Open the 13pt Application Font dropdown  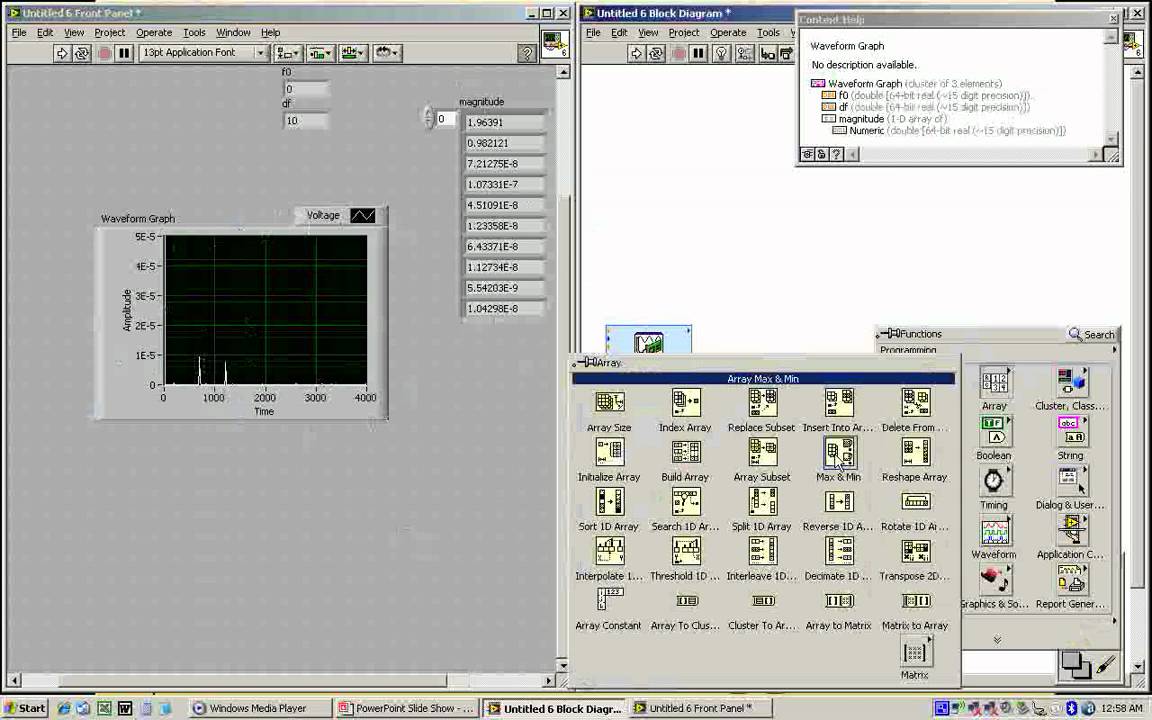pyautogui.click(x=203, y=53)
